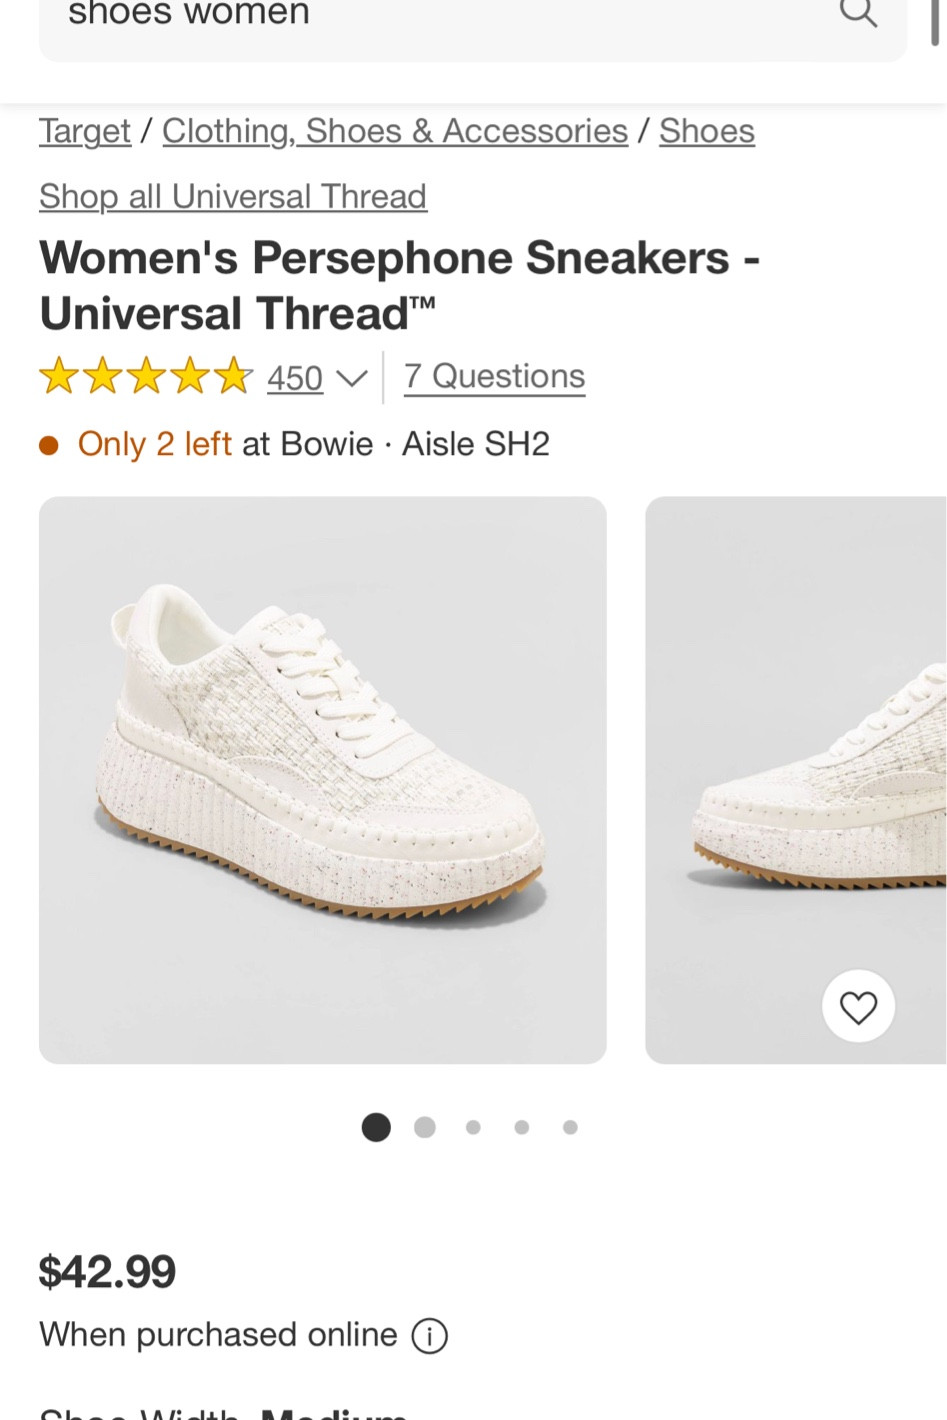Open Clothing, Shoes & Accessories category
Screen dimensions: 947x1420
pos(394,131)
